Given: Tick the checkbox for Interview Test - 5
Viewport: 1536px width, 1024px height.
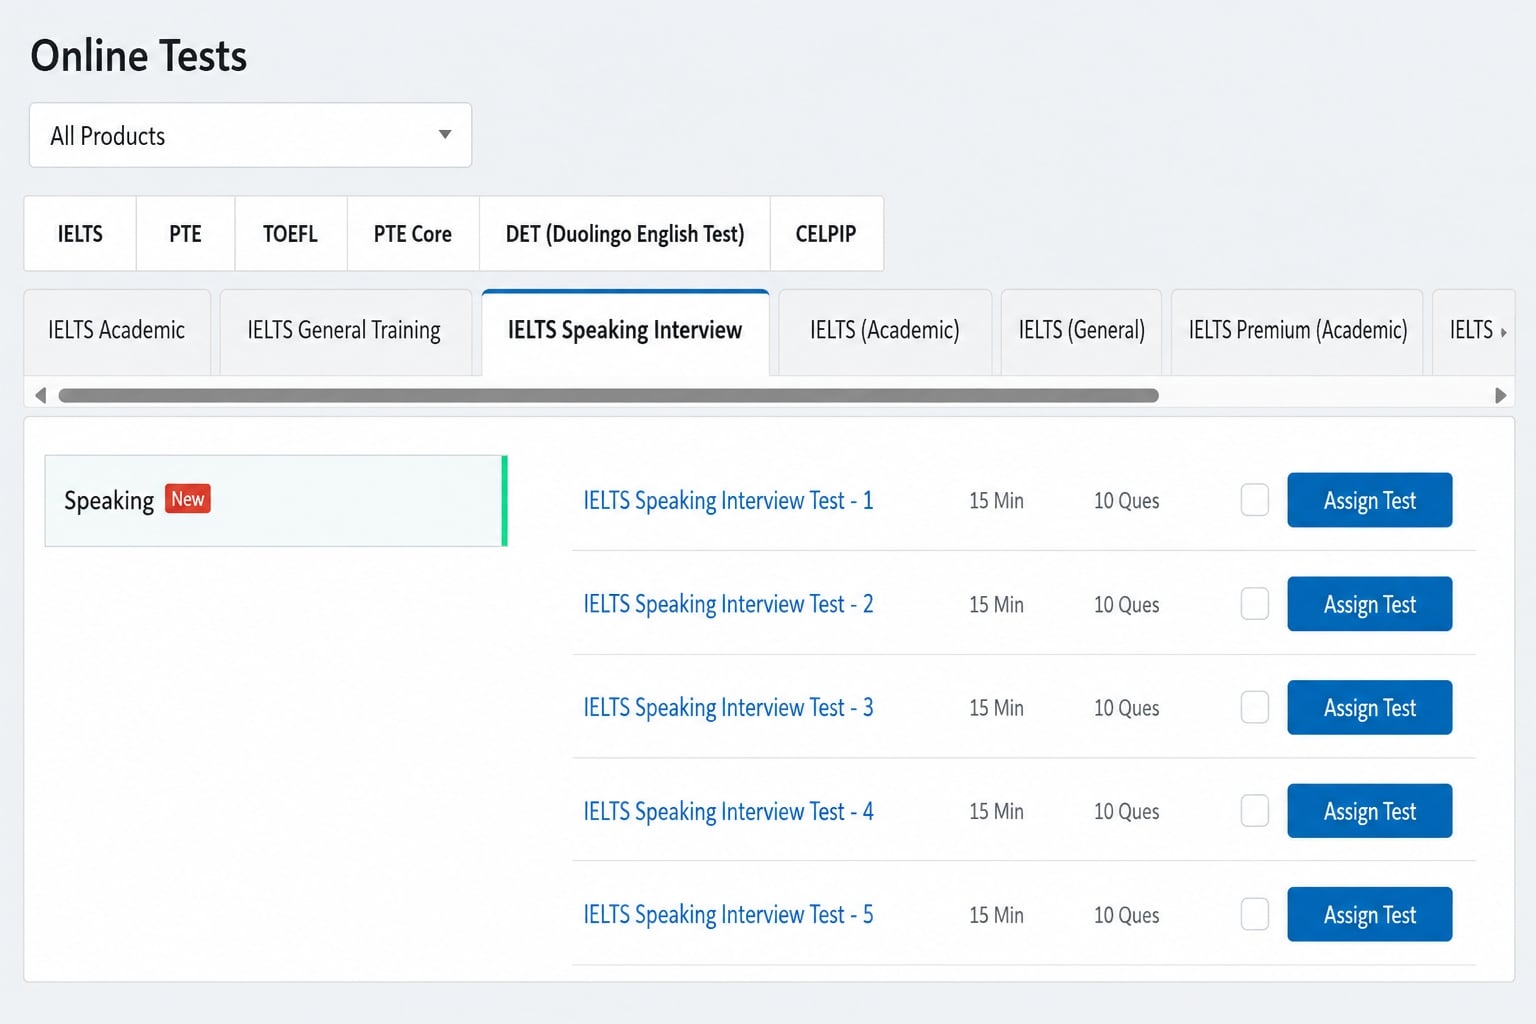Looking at the screenshot, I should point(1255,914).
